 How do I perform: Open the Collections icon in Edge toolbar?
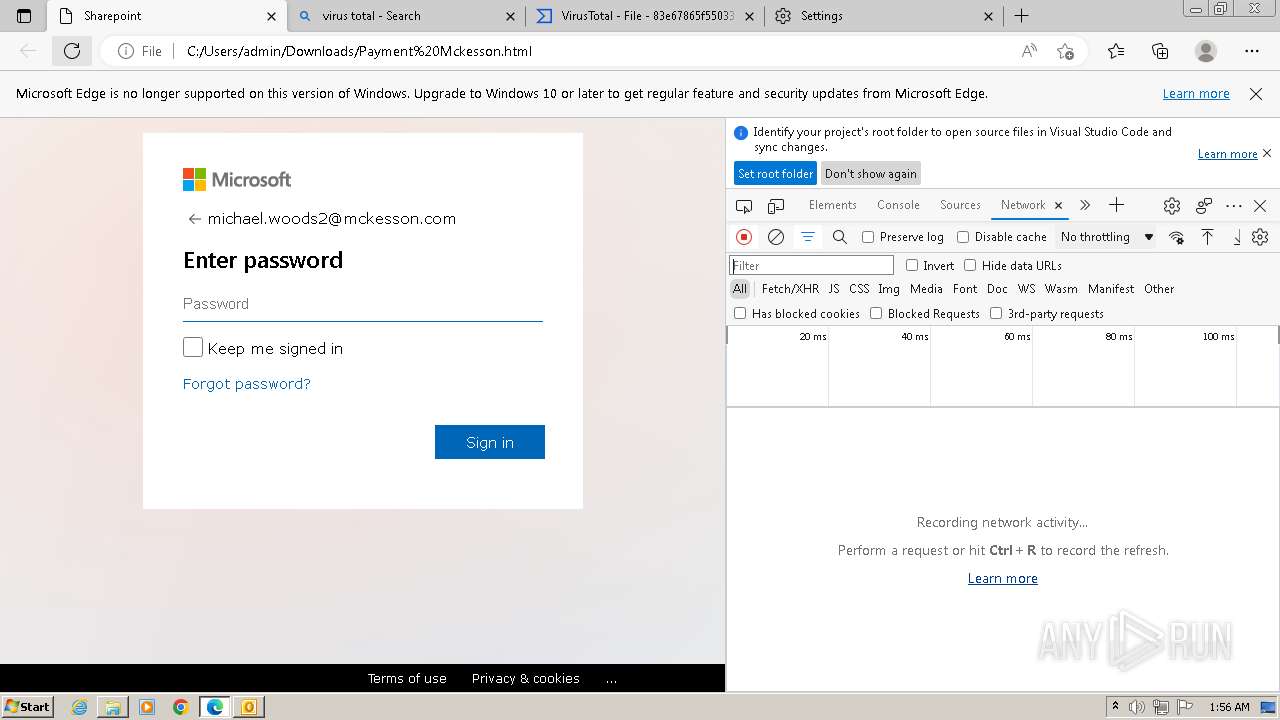pos(1160,51)
